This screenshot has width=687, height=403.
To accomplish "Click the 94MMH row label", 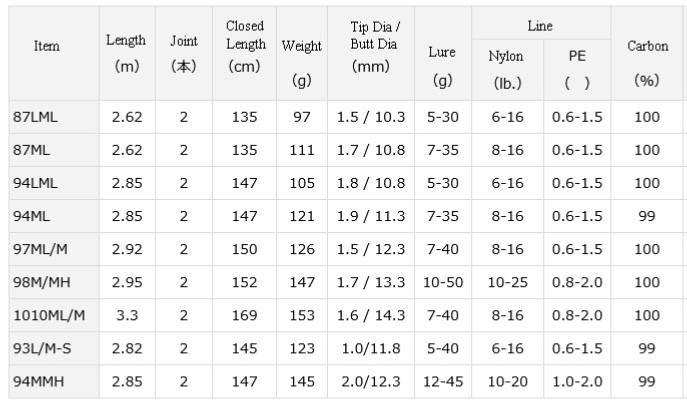I will 39,382.
